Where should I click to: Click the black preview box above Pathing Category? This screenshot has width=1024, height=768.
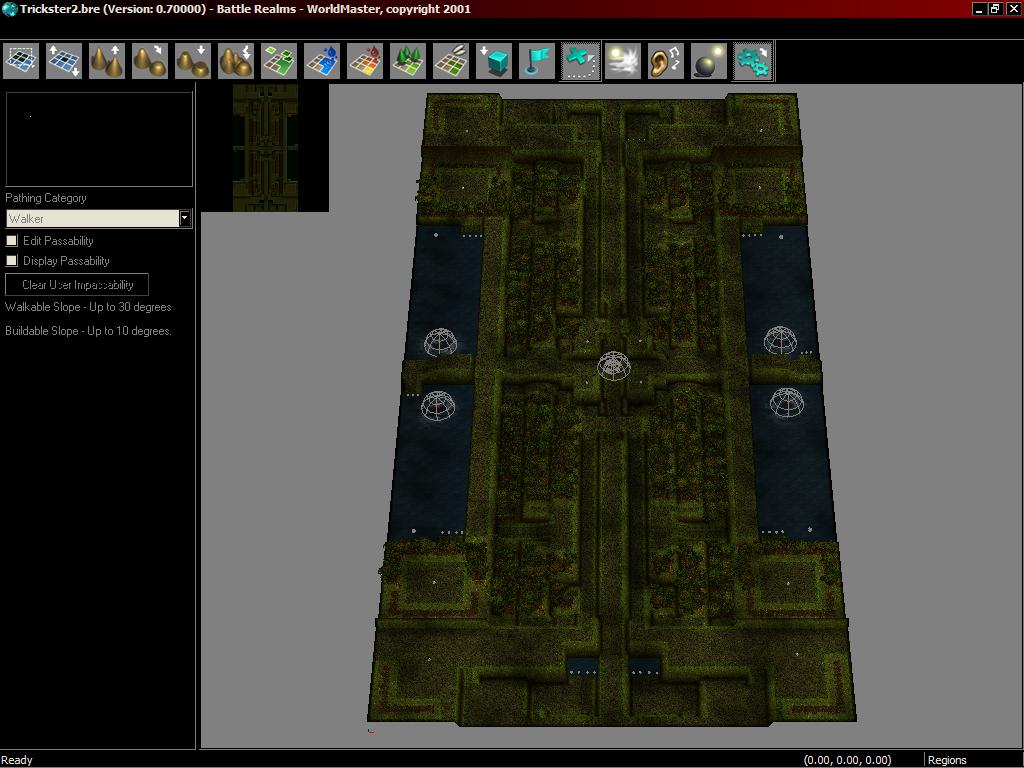coord(99,139)
